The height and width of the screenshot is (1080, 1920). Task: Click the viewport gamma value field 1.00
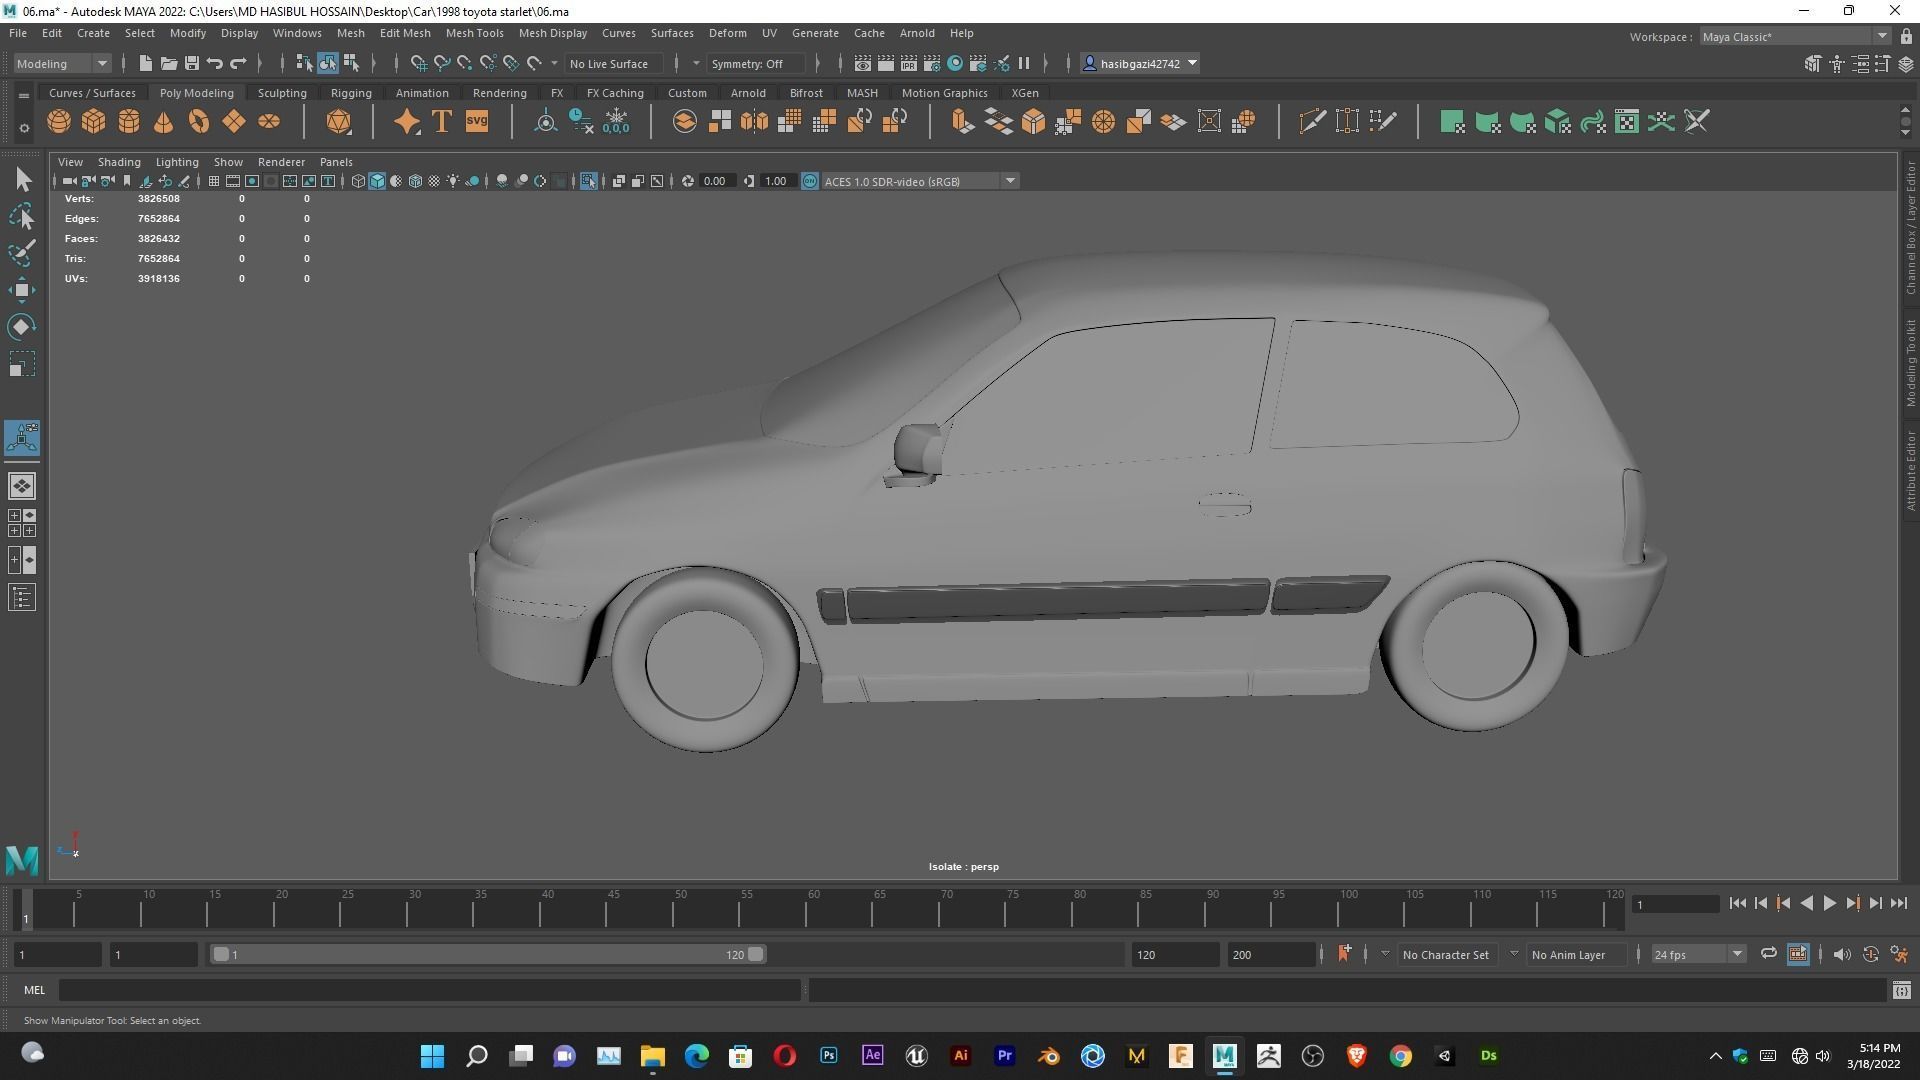pos(778,181)
